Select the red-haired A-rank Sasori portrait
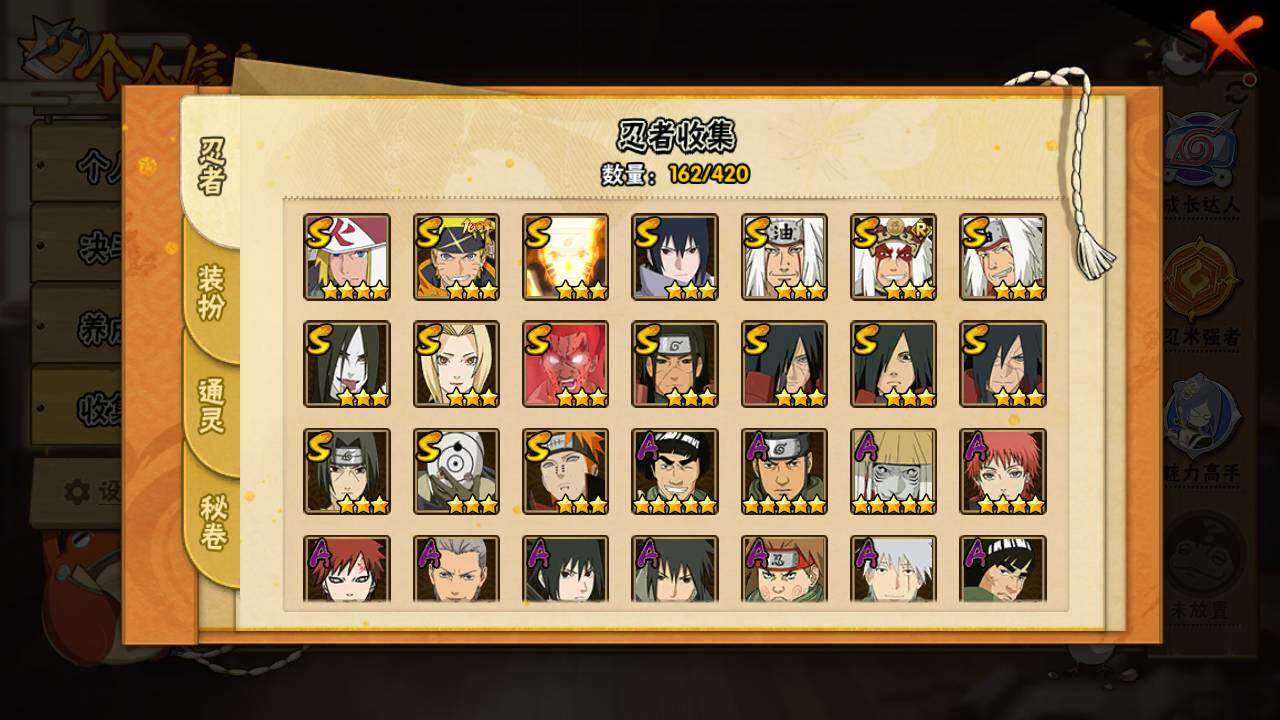 1003,472
